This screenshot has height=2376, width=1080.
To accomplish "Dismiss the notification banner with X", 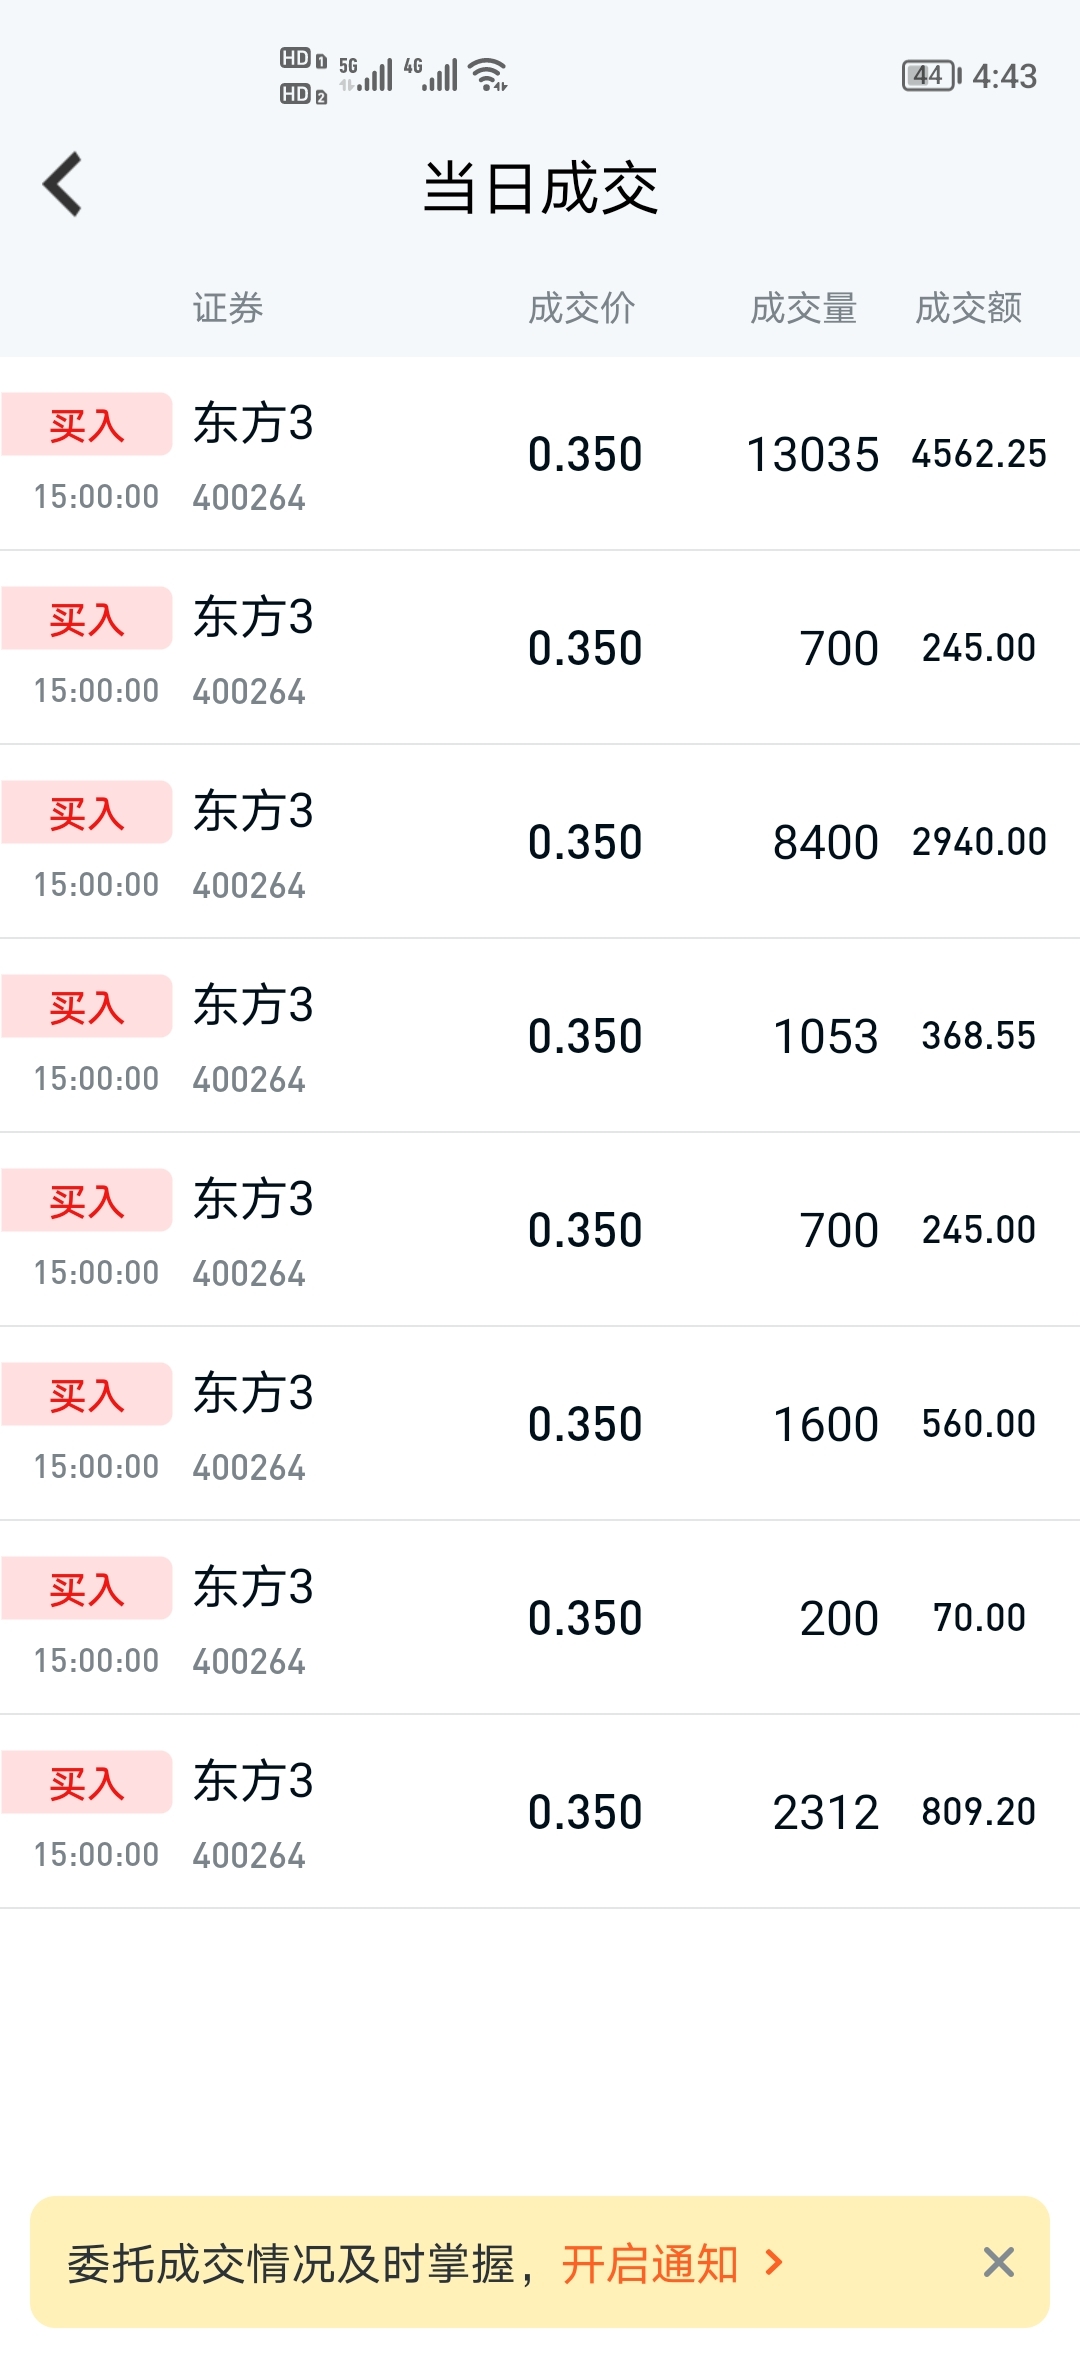I will pos(998,2262).
